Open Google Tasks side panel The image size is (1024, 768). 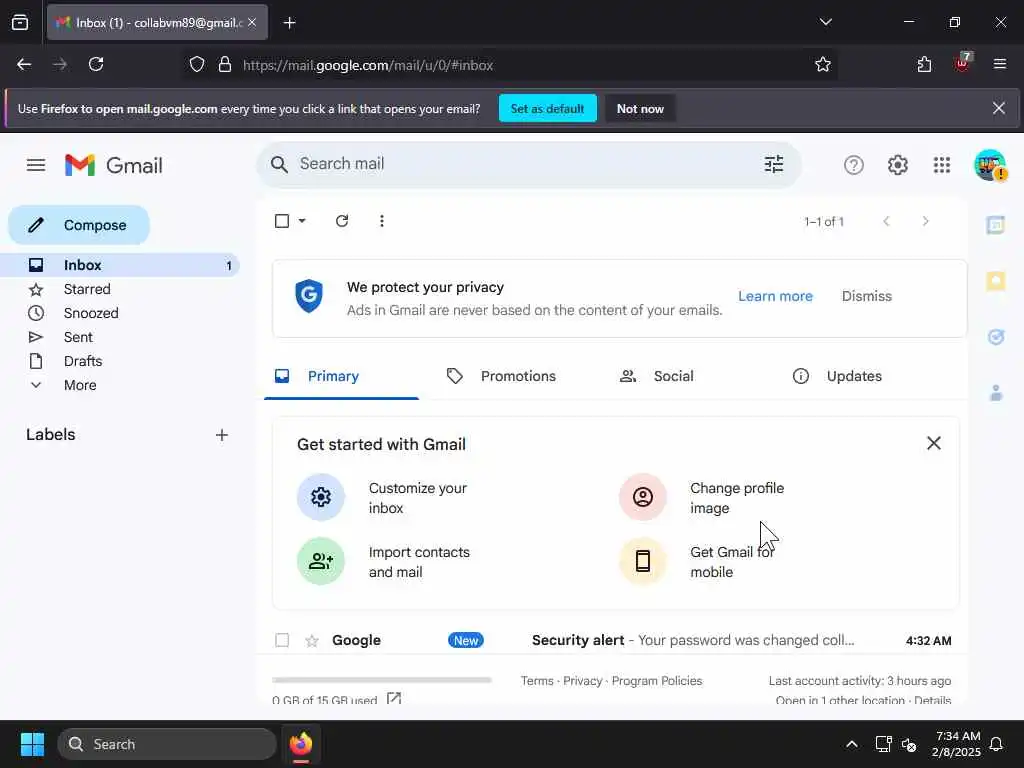click(x=995, y=337)
